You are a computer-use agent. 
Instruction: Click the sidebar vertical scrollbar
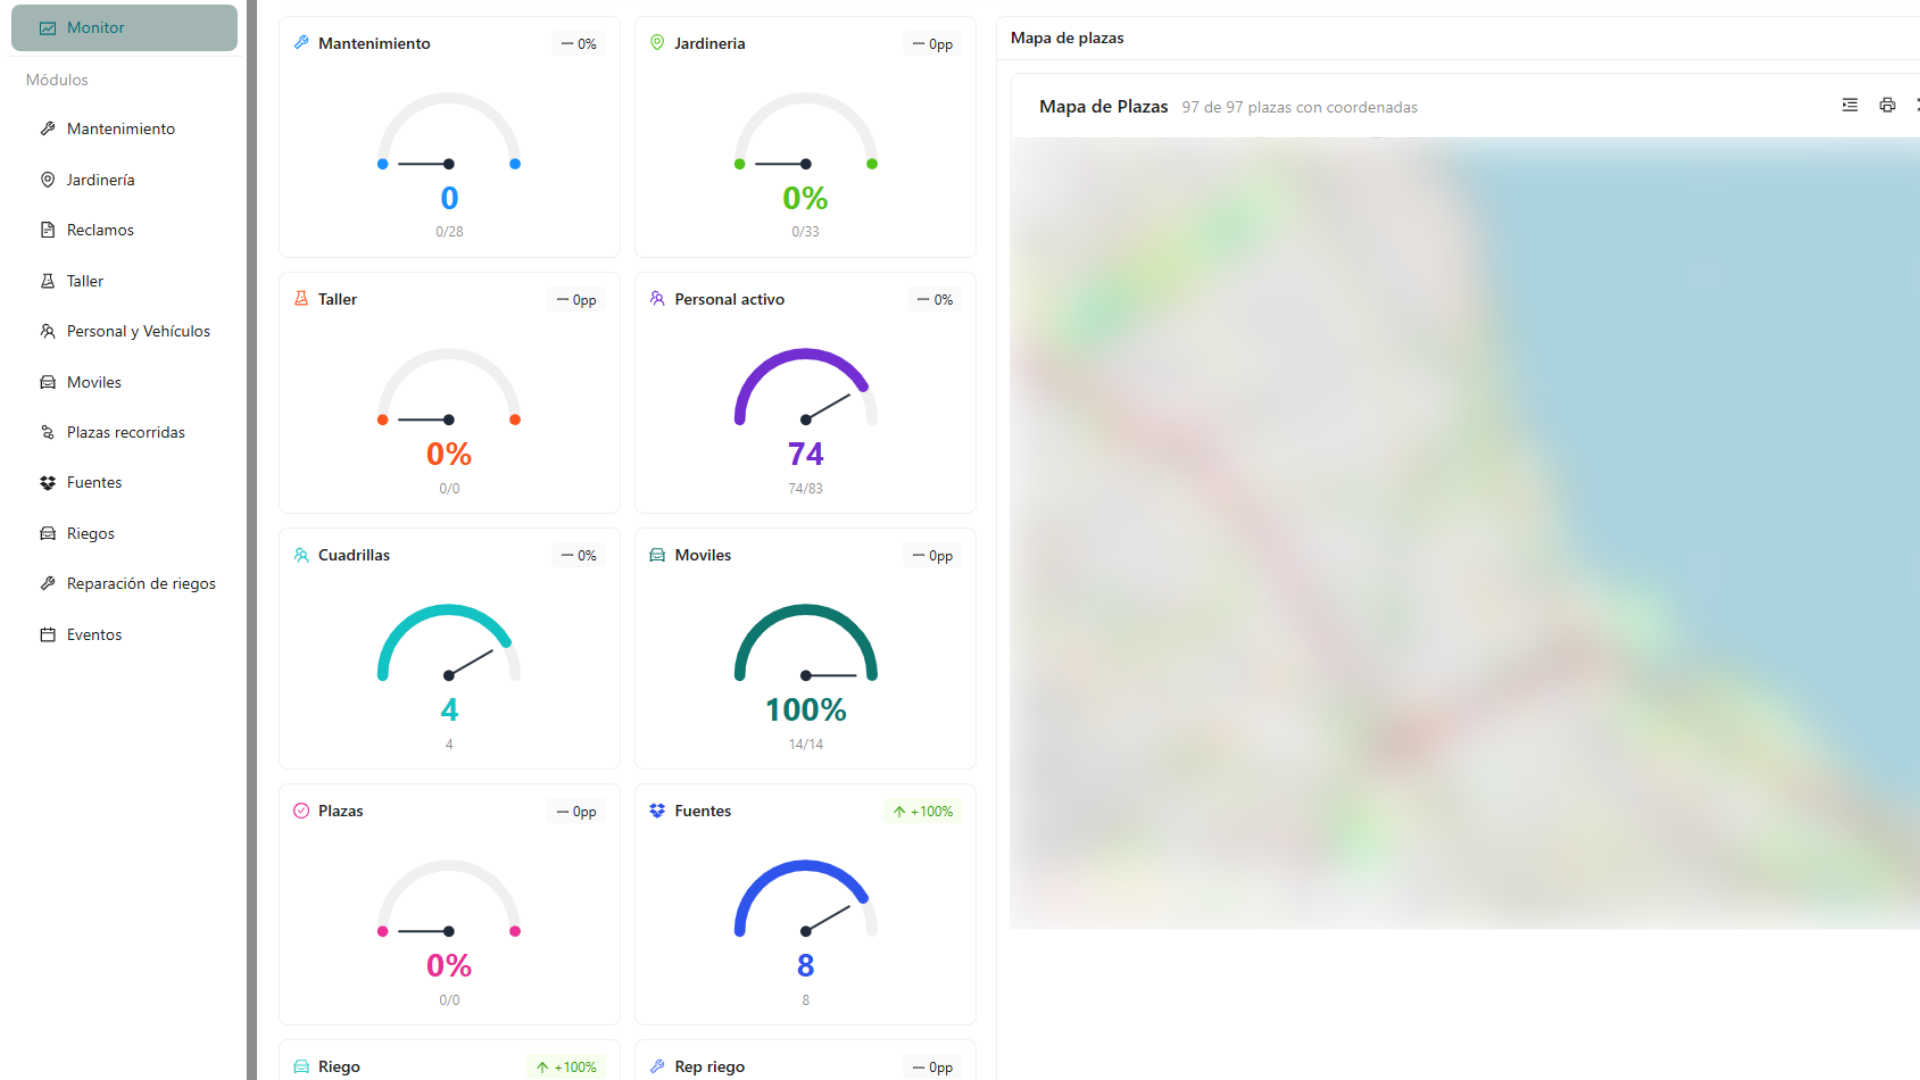(251, 540)
